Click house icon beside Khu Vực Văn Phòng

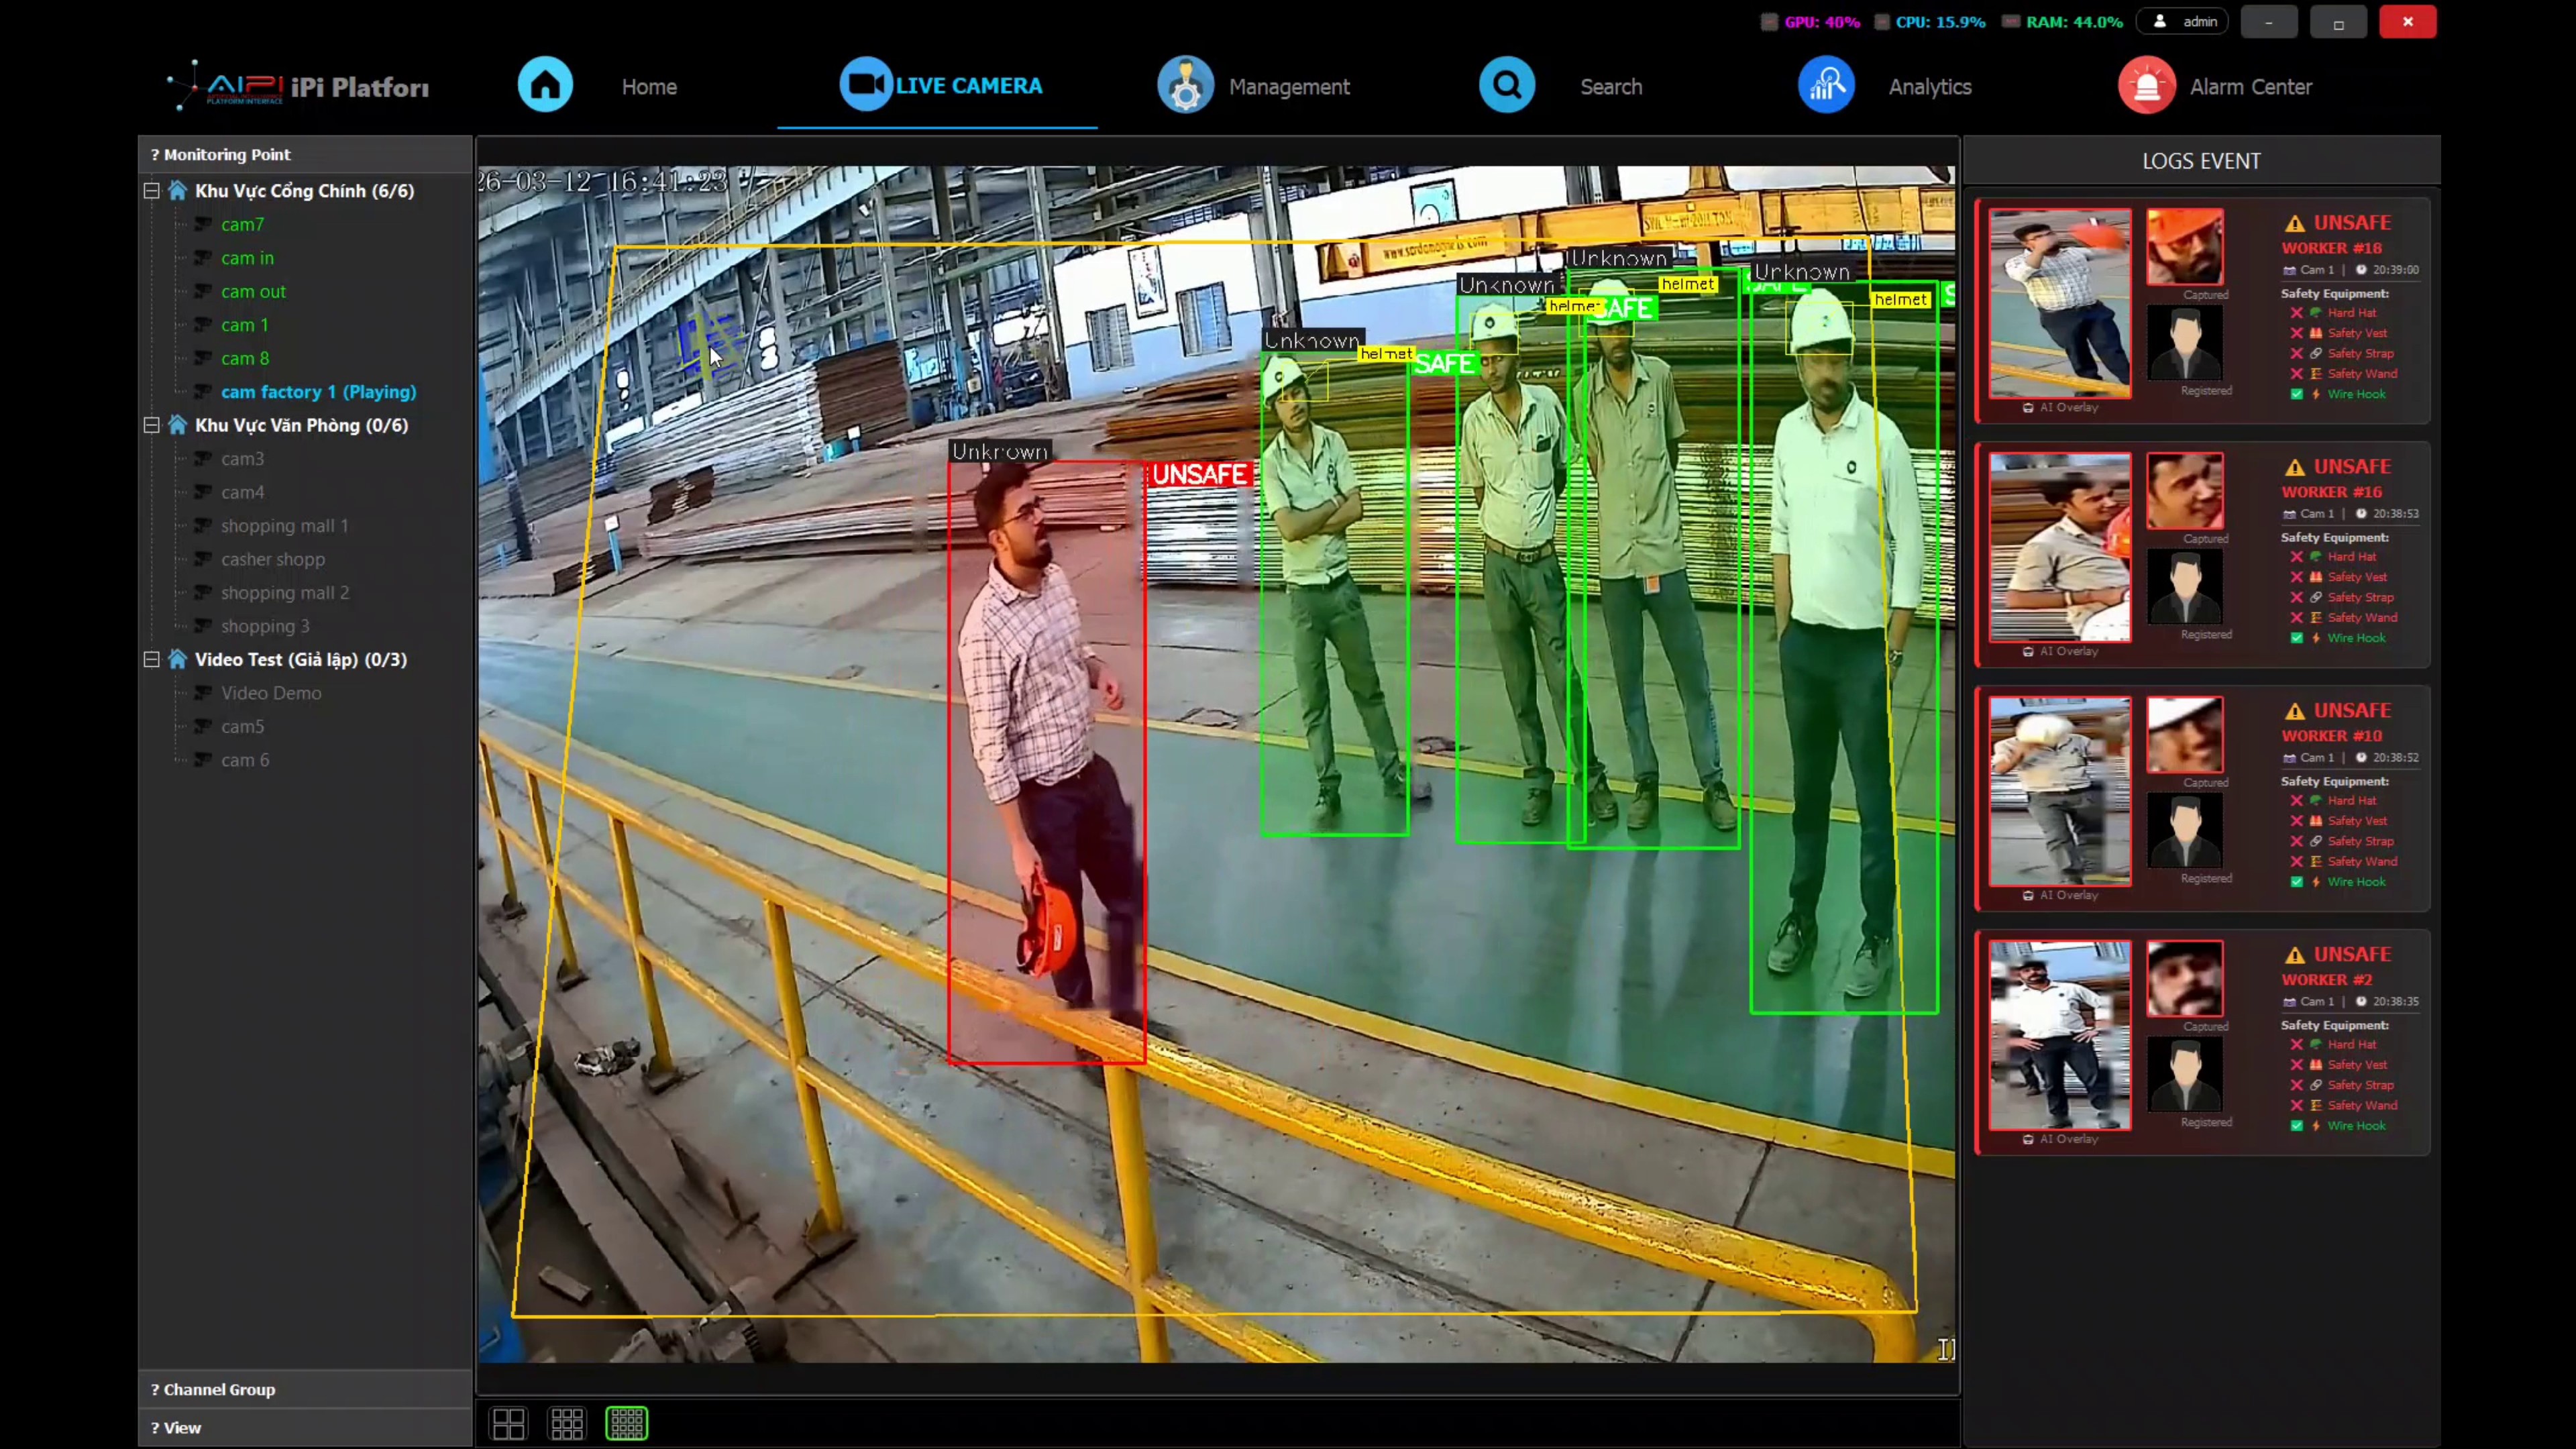pos(178,425)
